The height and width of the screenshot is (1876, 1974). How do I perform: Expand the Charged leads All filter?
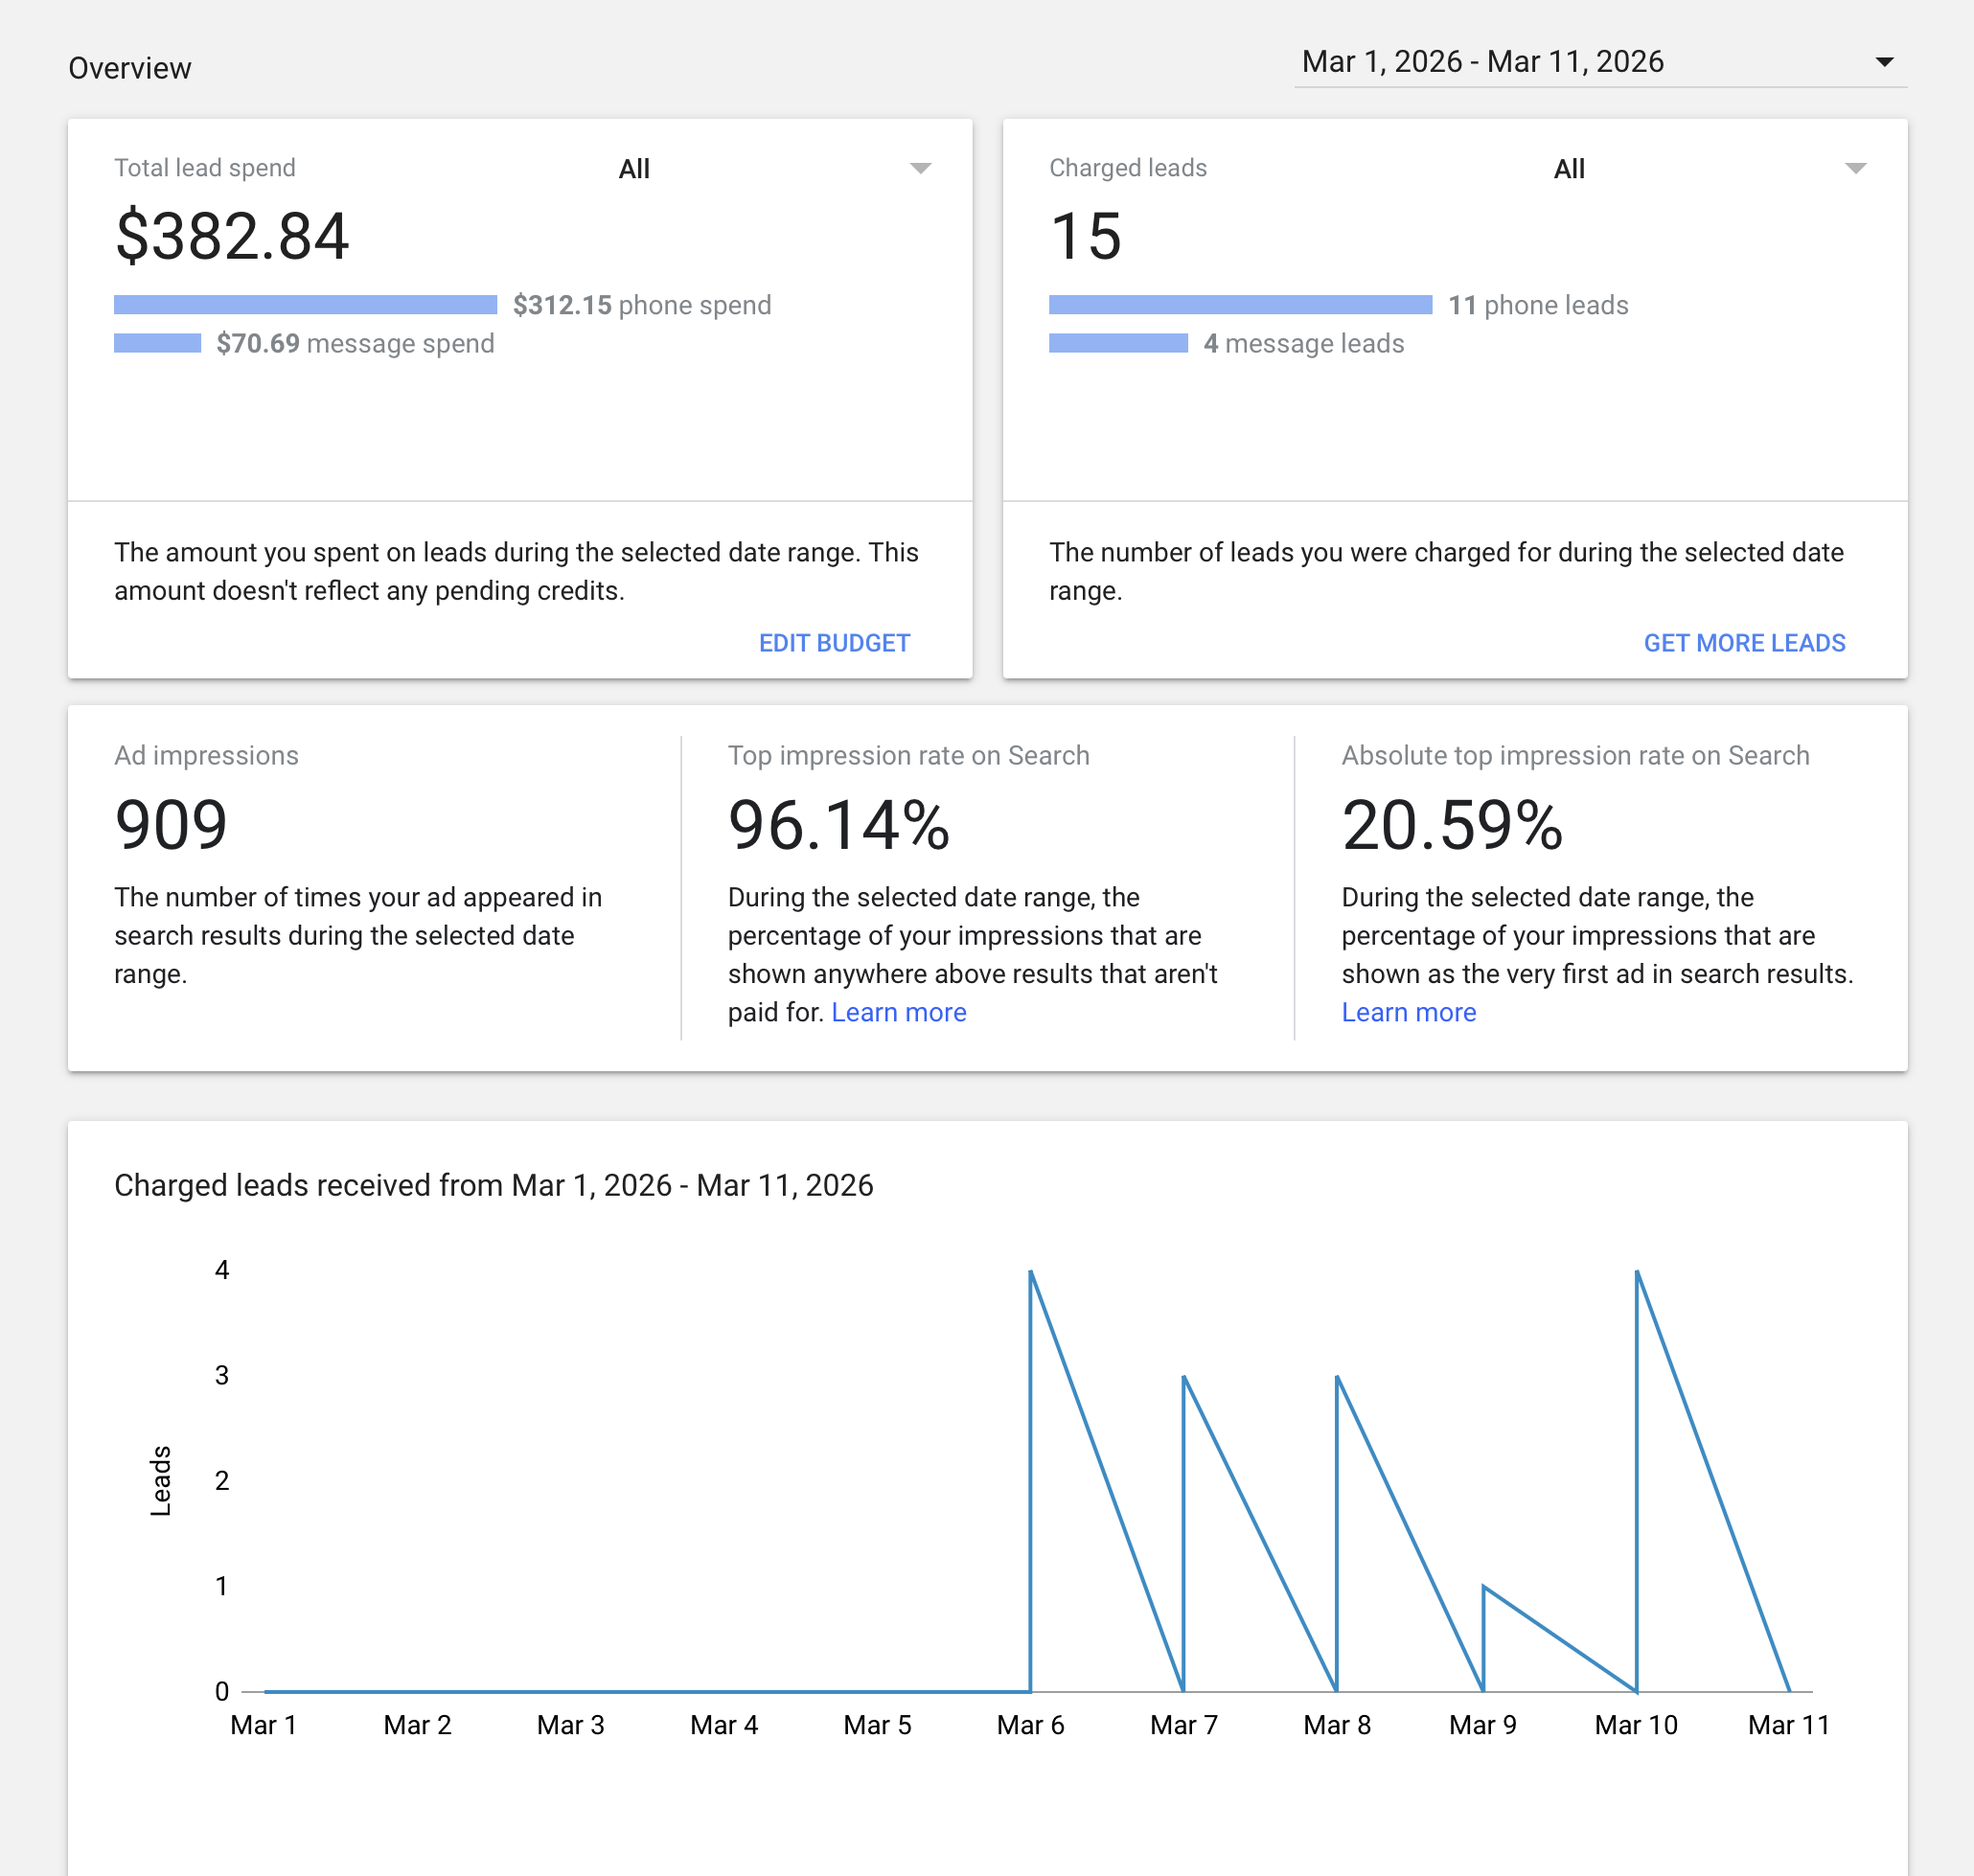pos(1568,169)
